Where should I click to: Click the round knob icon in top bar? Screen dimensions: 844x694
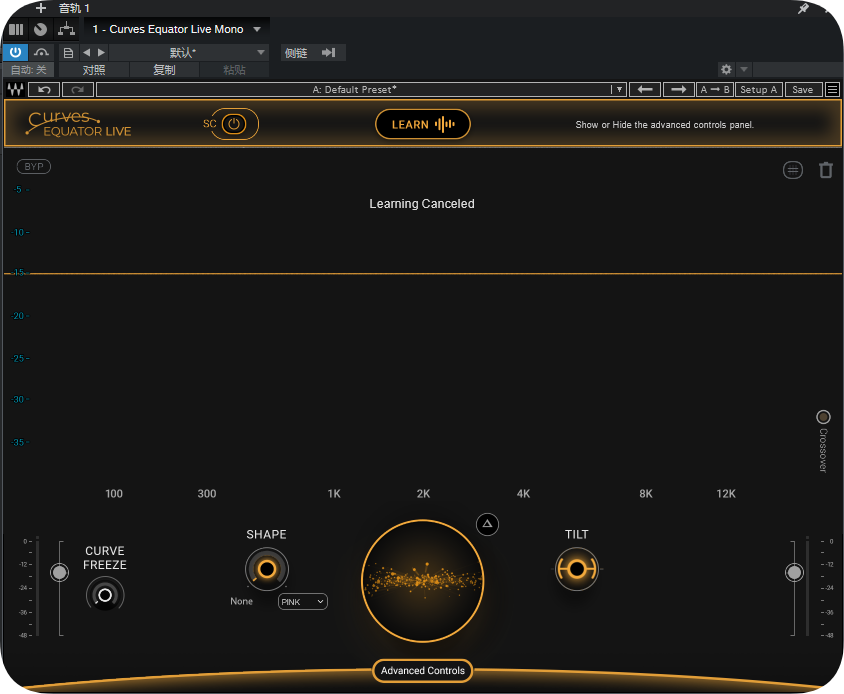pos(40,29)
